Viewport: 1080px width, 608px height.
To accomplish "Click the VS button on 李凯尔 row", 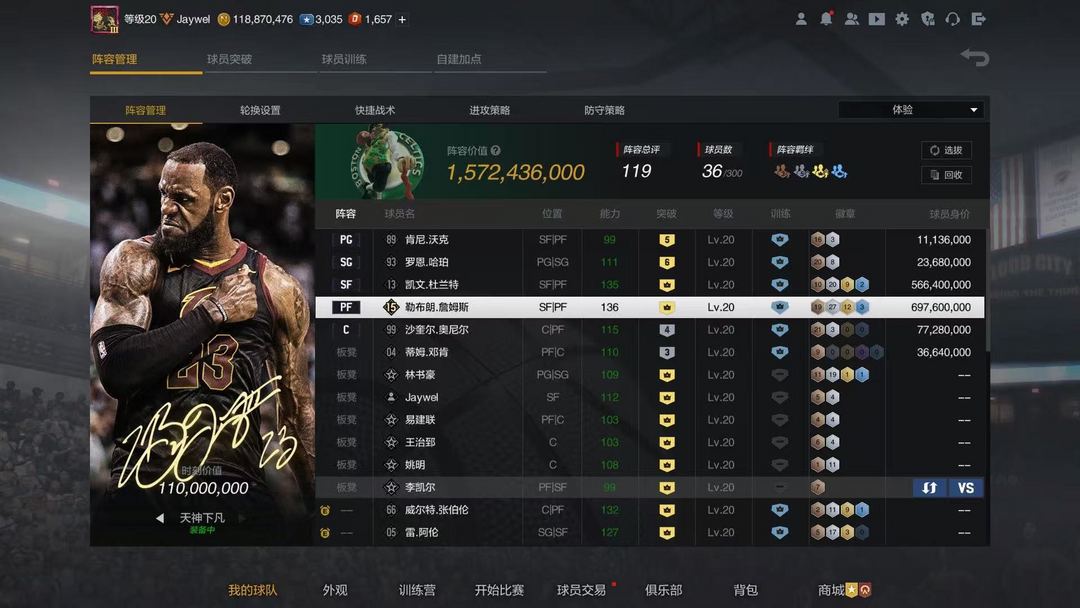I will pos(966,488).
